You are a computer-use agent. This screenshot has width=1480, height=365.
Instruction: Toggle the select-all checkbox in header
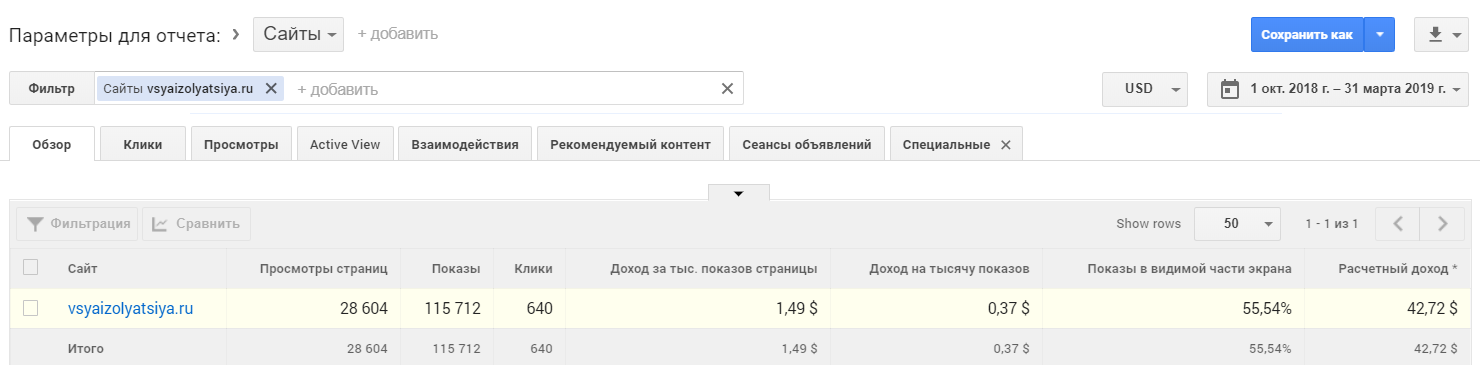tap(30, 267)
